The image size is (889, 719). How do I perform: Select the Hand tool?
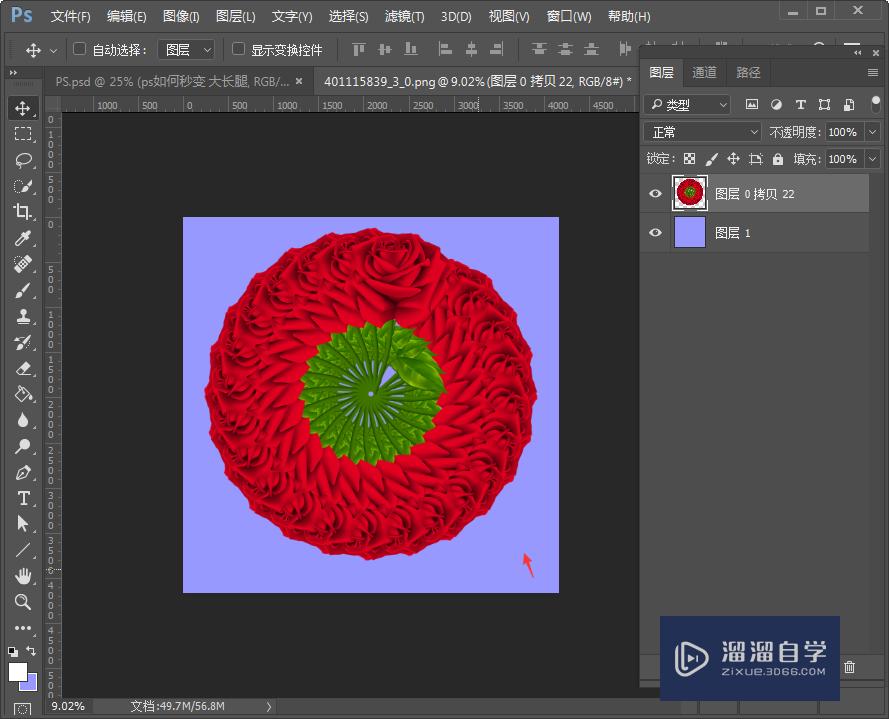click(x=23, y=576)
